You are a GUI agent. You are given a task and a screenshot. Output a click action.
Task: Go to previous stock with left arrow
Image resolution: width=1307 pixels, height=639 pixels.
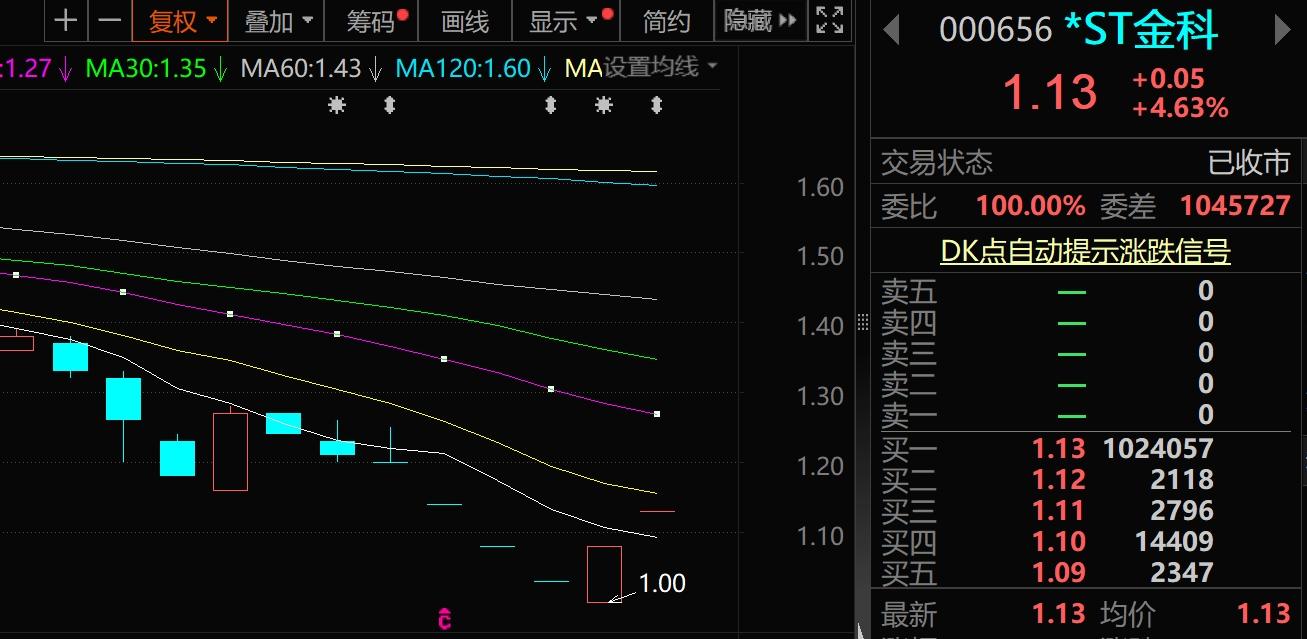click(x=892, y=30)
